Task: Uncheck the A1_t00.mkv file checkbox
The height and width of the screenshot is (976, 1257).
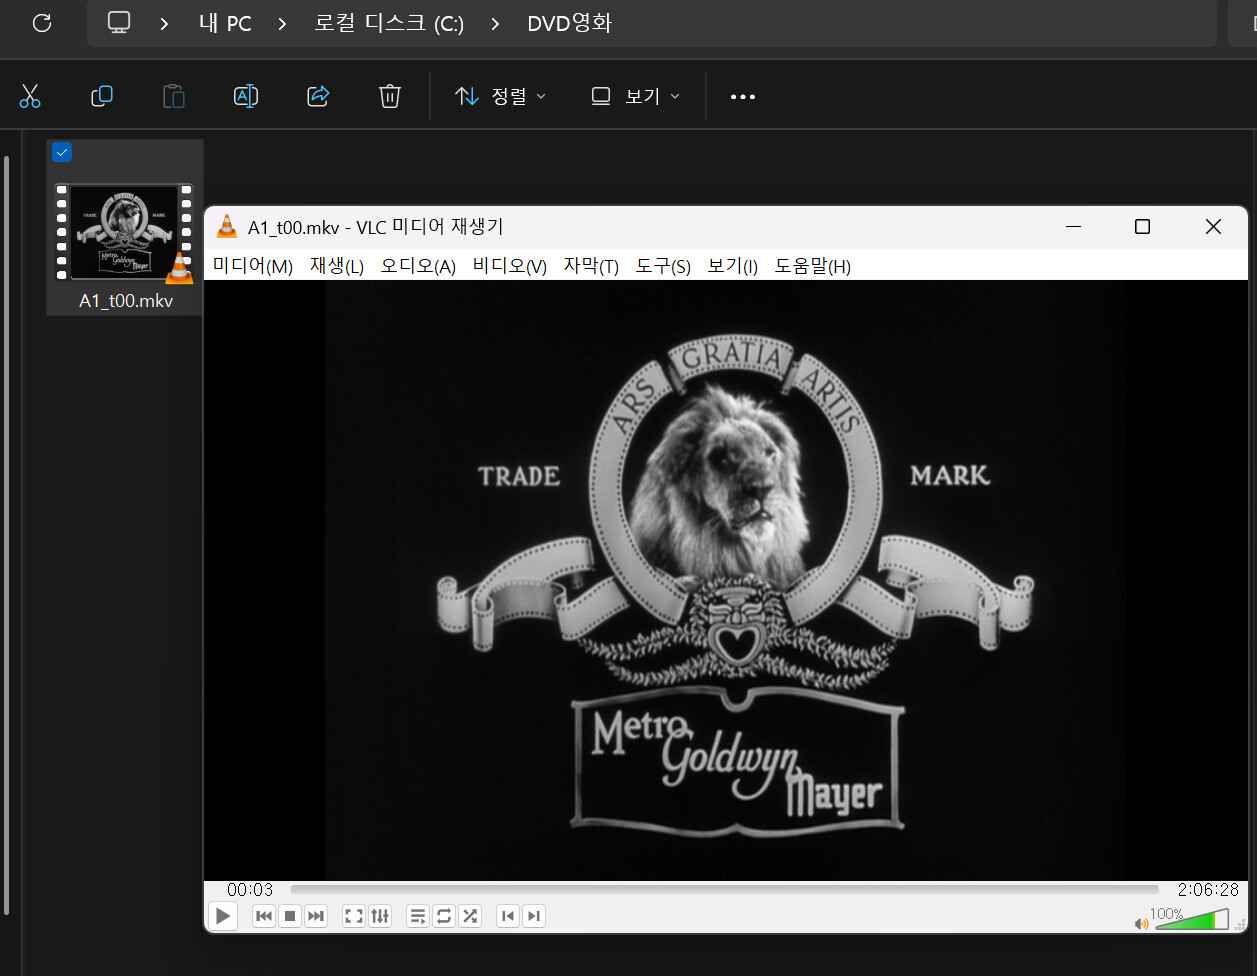Action: click(62, 152)
